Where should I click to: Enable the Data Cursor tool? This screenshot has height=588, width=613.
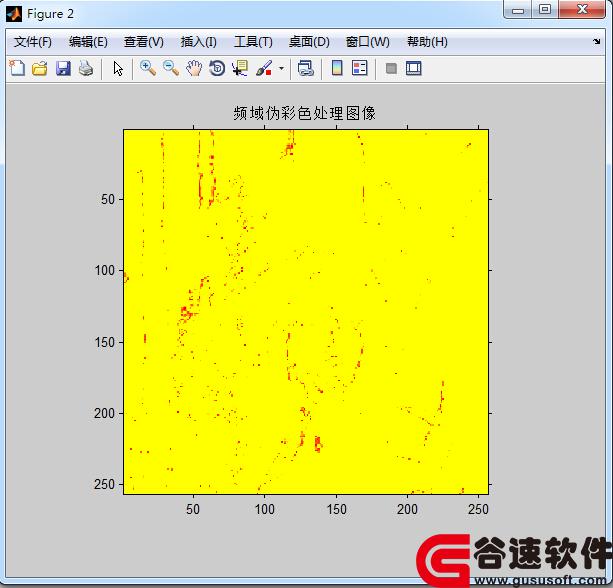[240, 68]
